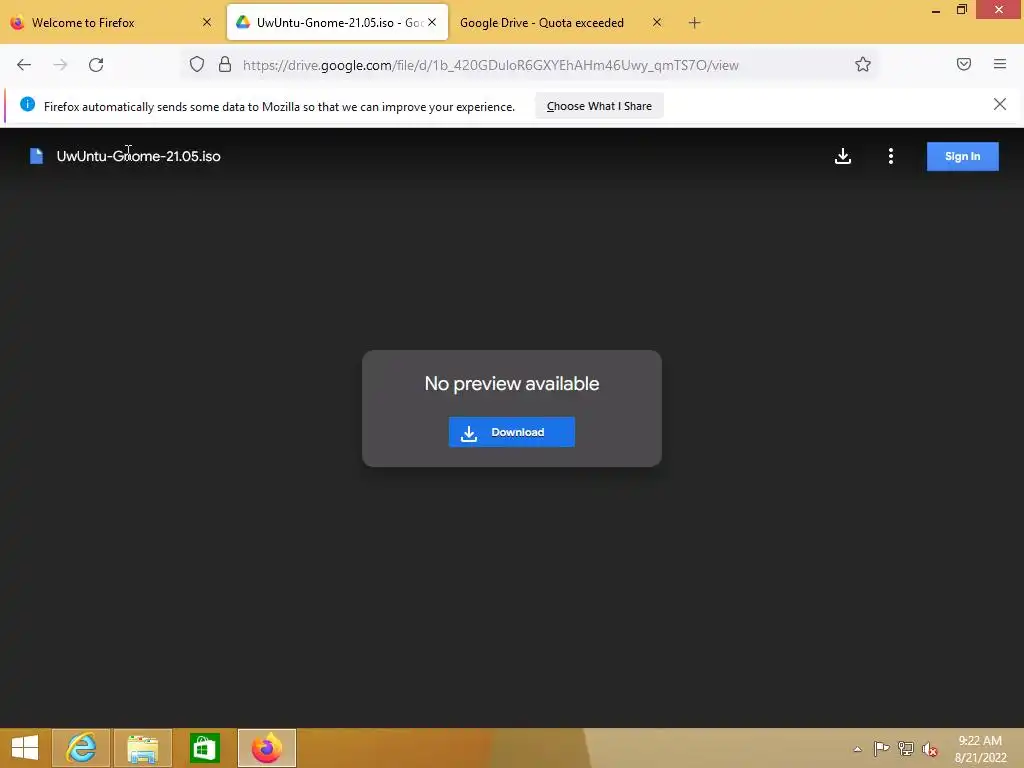This screenshot has width=1024, height=768.
Task: Minimize the Firefox window
Action: pyautogui.click(x=936, y=10)
